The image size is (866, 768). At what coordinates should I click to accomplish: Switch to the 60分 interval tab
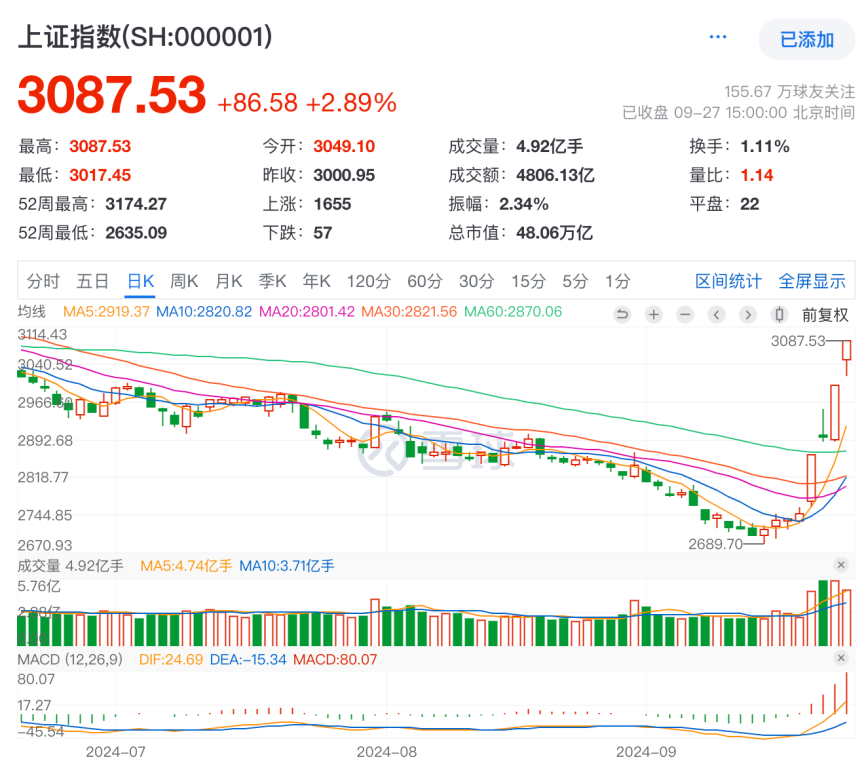coord(425,281)
